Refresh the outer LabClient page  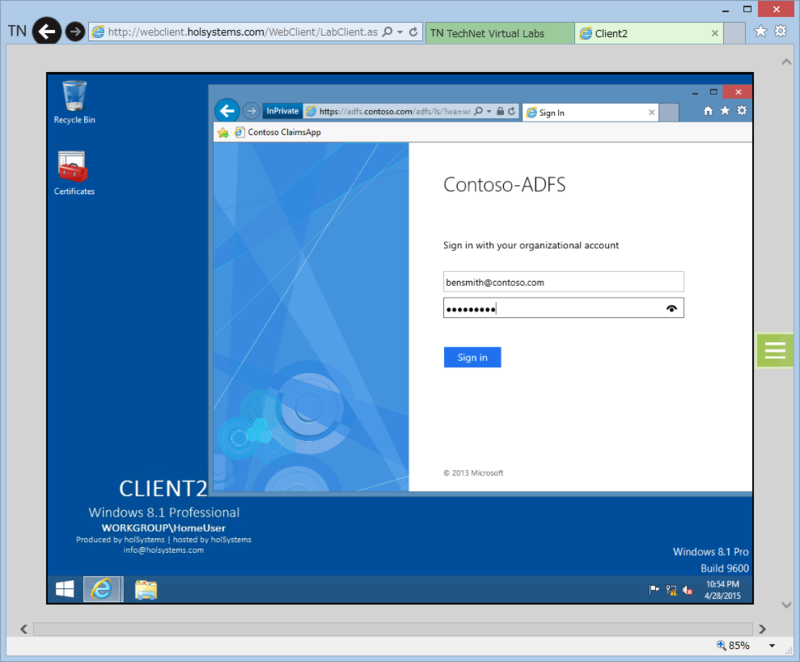tap(413, 32)
